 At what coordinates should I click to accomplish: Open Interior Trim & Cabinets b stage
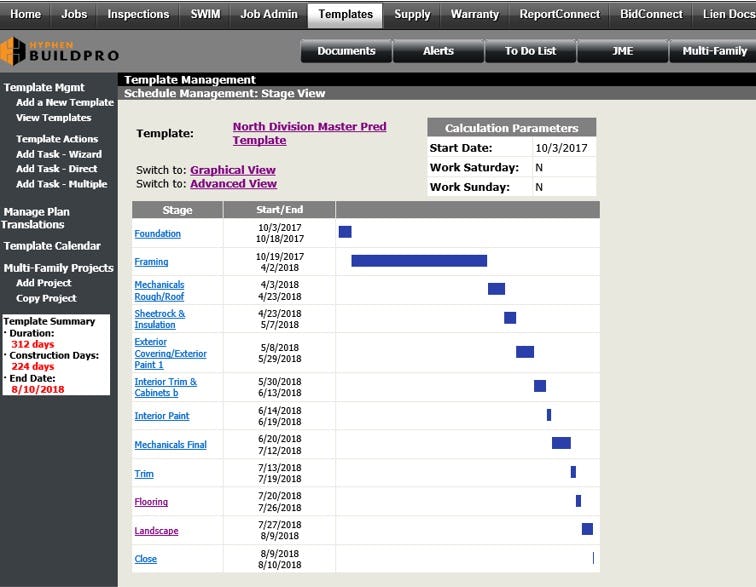[x=165, y=387]
